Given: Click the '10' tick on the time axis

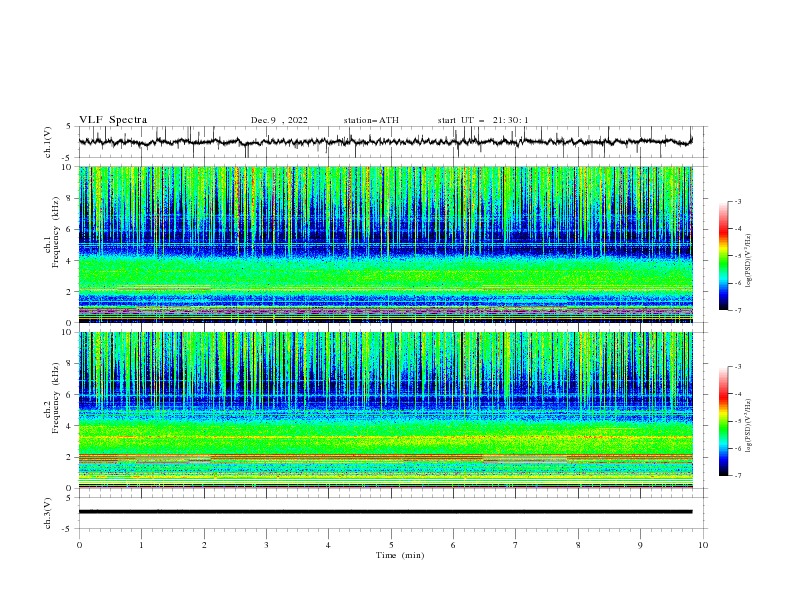Looking at the screenshot, I should click(x=703, y=545).
